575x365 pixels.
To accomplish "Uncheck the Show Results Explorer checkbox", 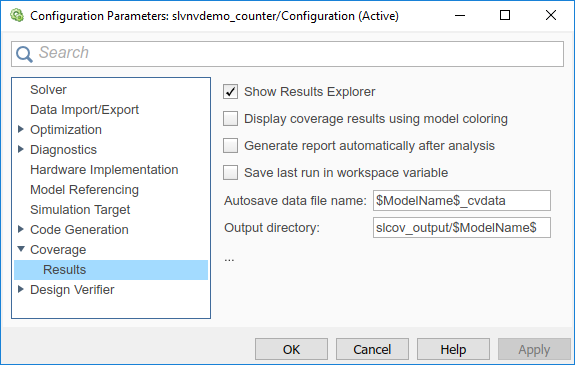I will point(230,92).
